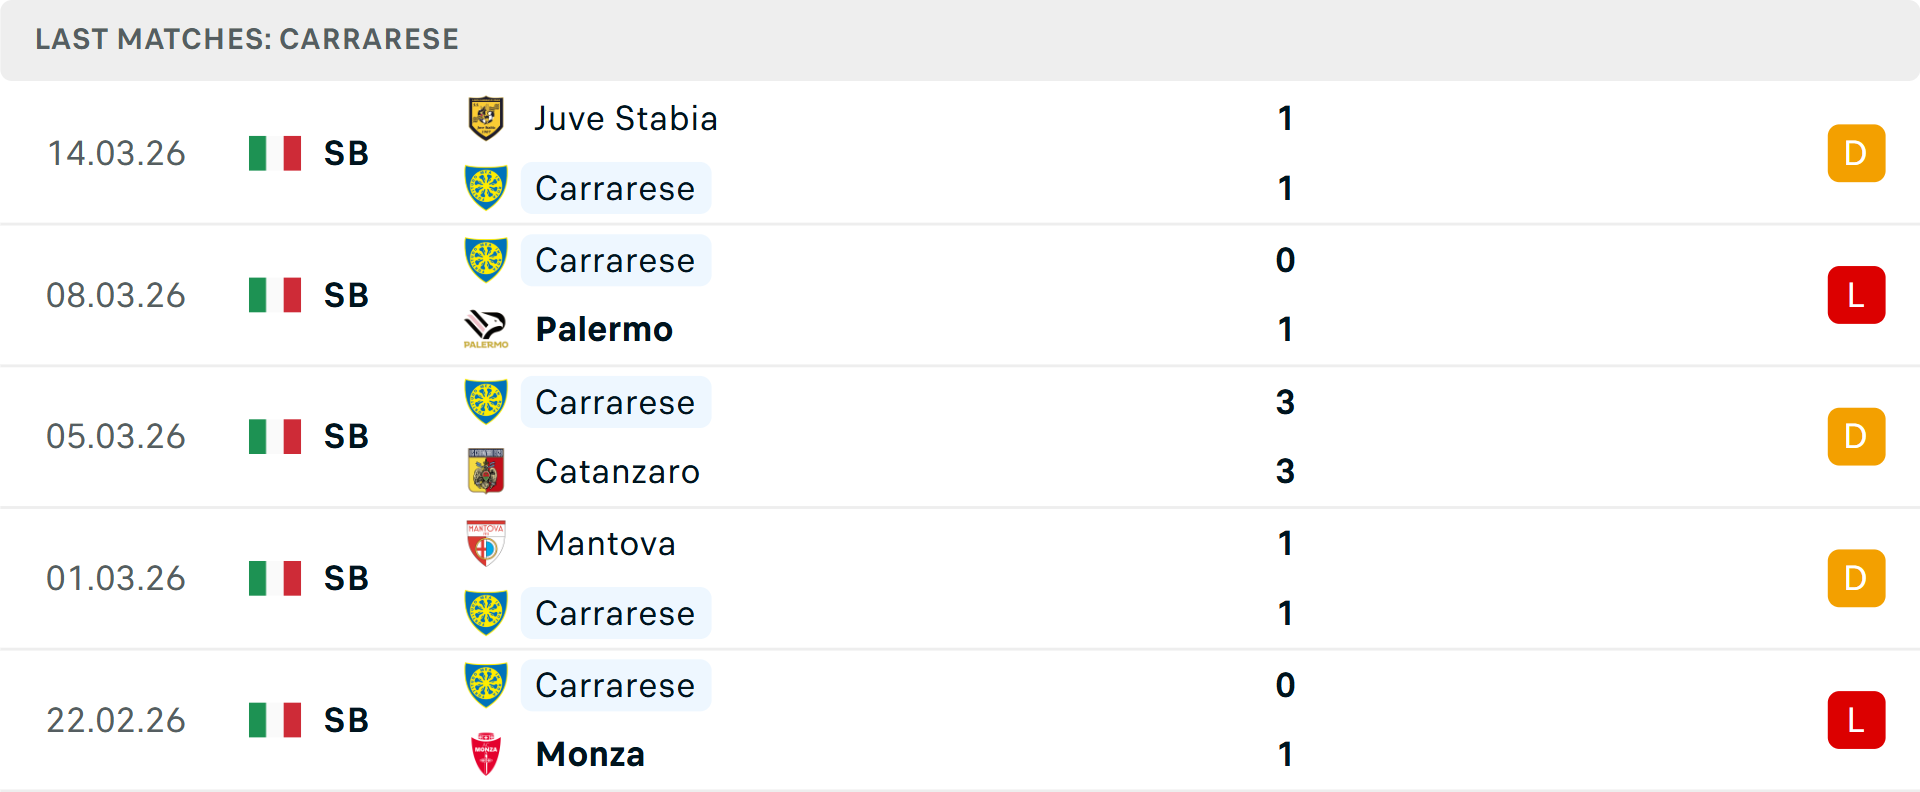Screen dimensions: 1920x792
Task: Open the Palermo team link
Action: [604, 329]
